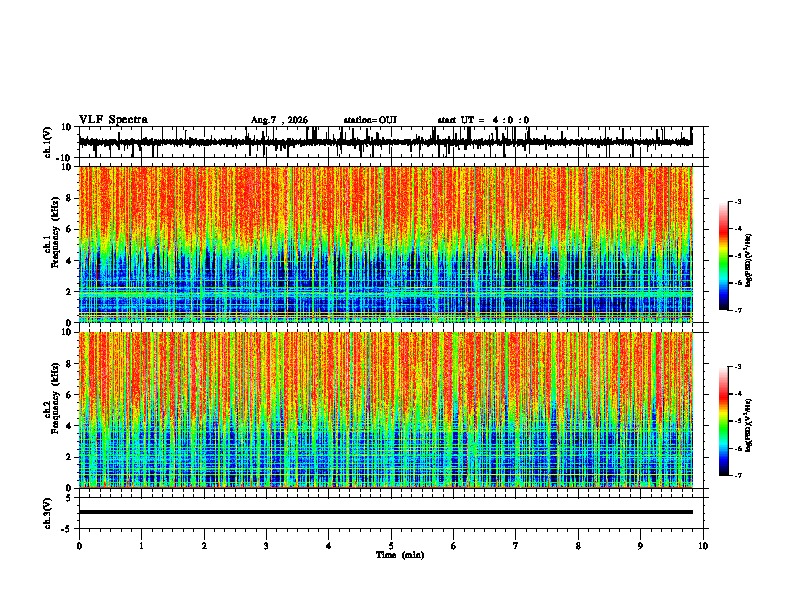The image size is (792, 612).
Task: Click the '-7' label on ch.1 colorbar
Action: point(737,311)
